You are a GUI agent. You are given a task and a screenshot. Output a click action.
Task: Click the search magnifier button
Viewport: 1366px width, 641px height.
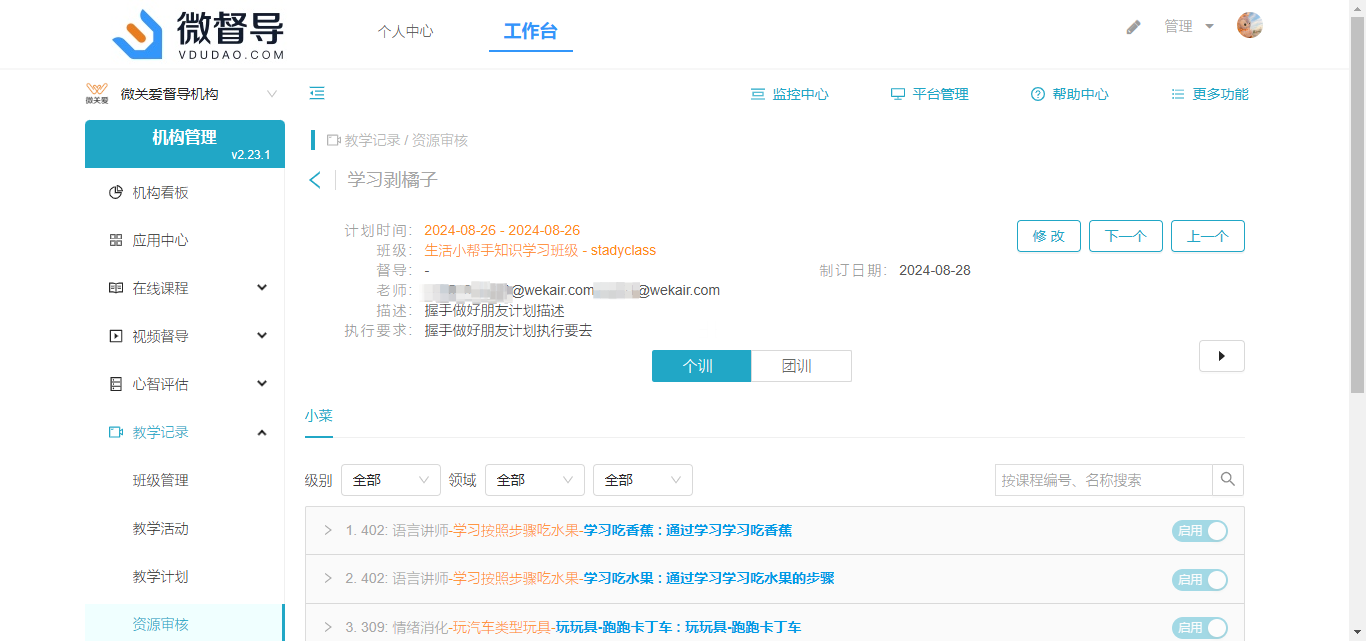point(1228,480)
